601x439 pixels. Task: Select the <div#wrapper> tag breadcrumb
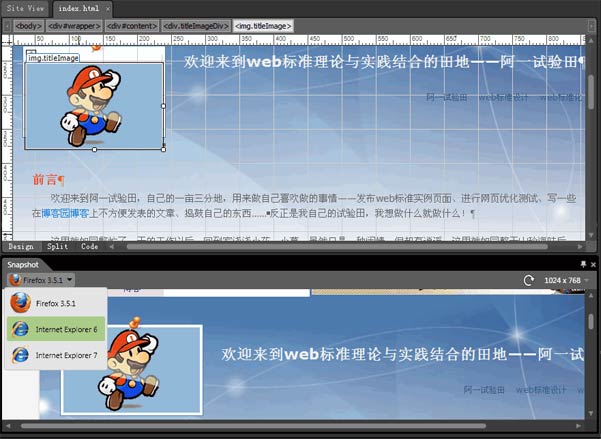pyautogui.click(x=74, y=26)
